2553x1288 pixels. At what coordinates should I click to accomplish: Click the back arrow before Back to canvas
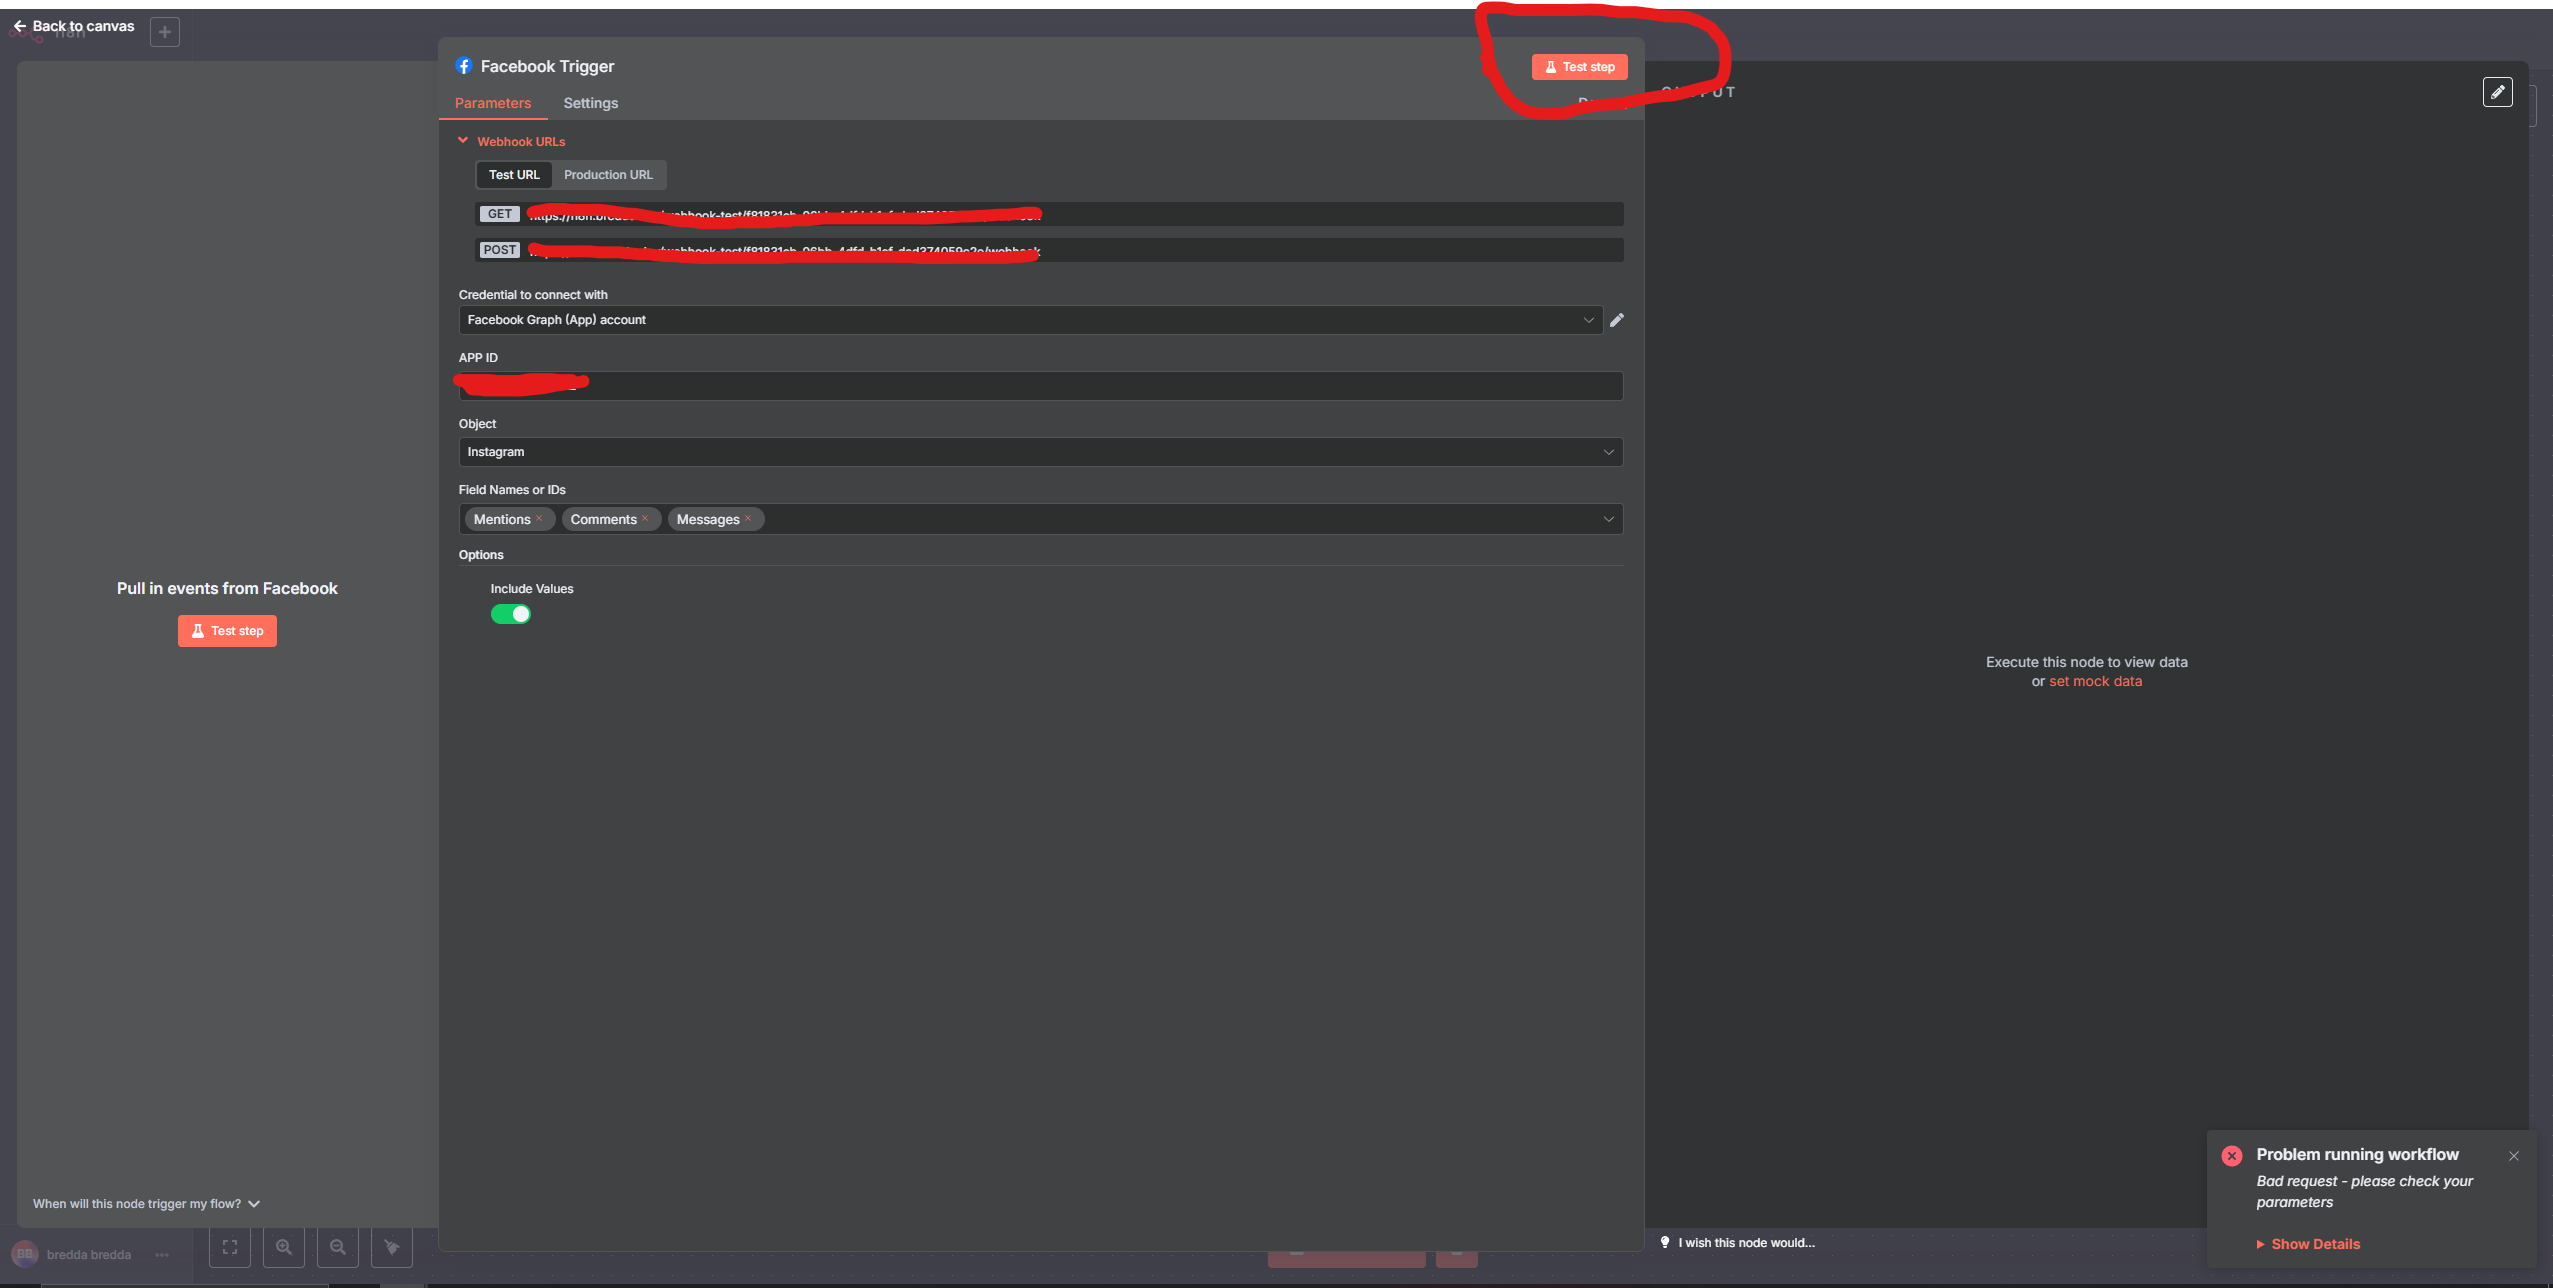pos(19,26)
